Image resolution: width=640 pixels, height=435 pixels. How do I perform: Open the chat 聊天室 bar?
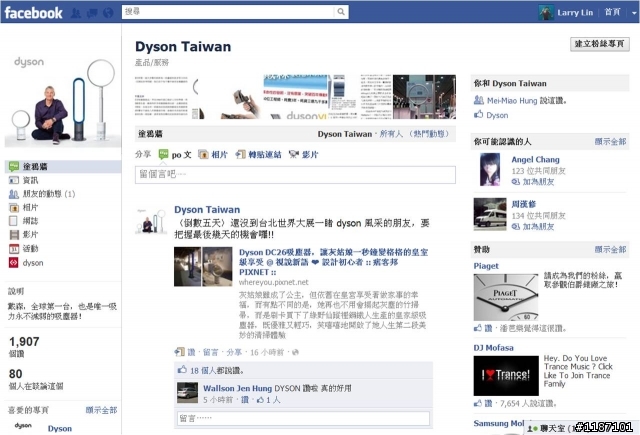pos(582,428)
